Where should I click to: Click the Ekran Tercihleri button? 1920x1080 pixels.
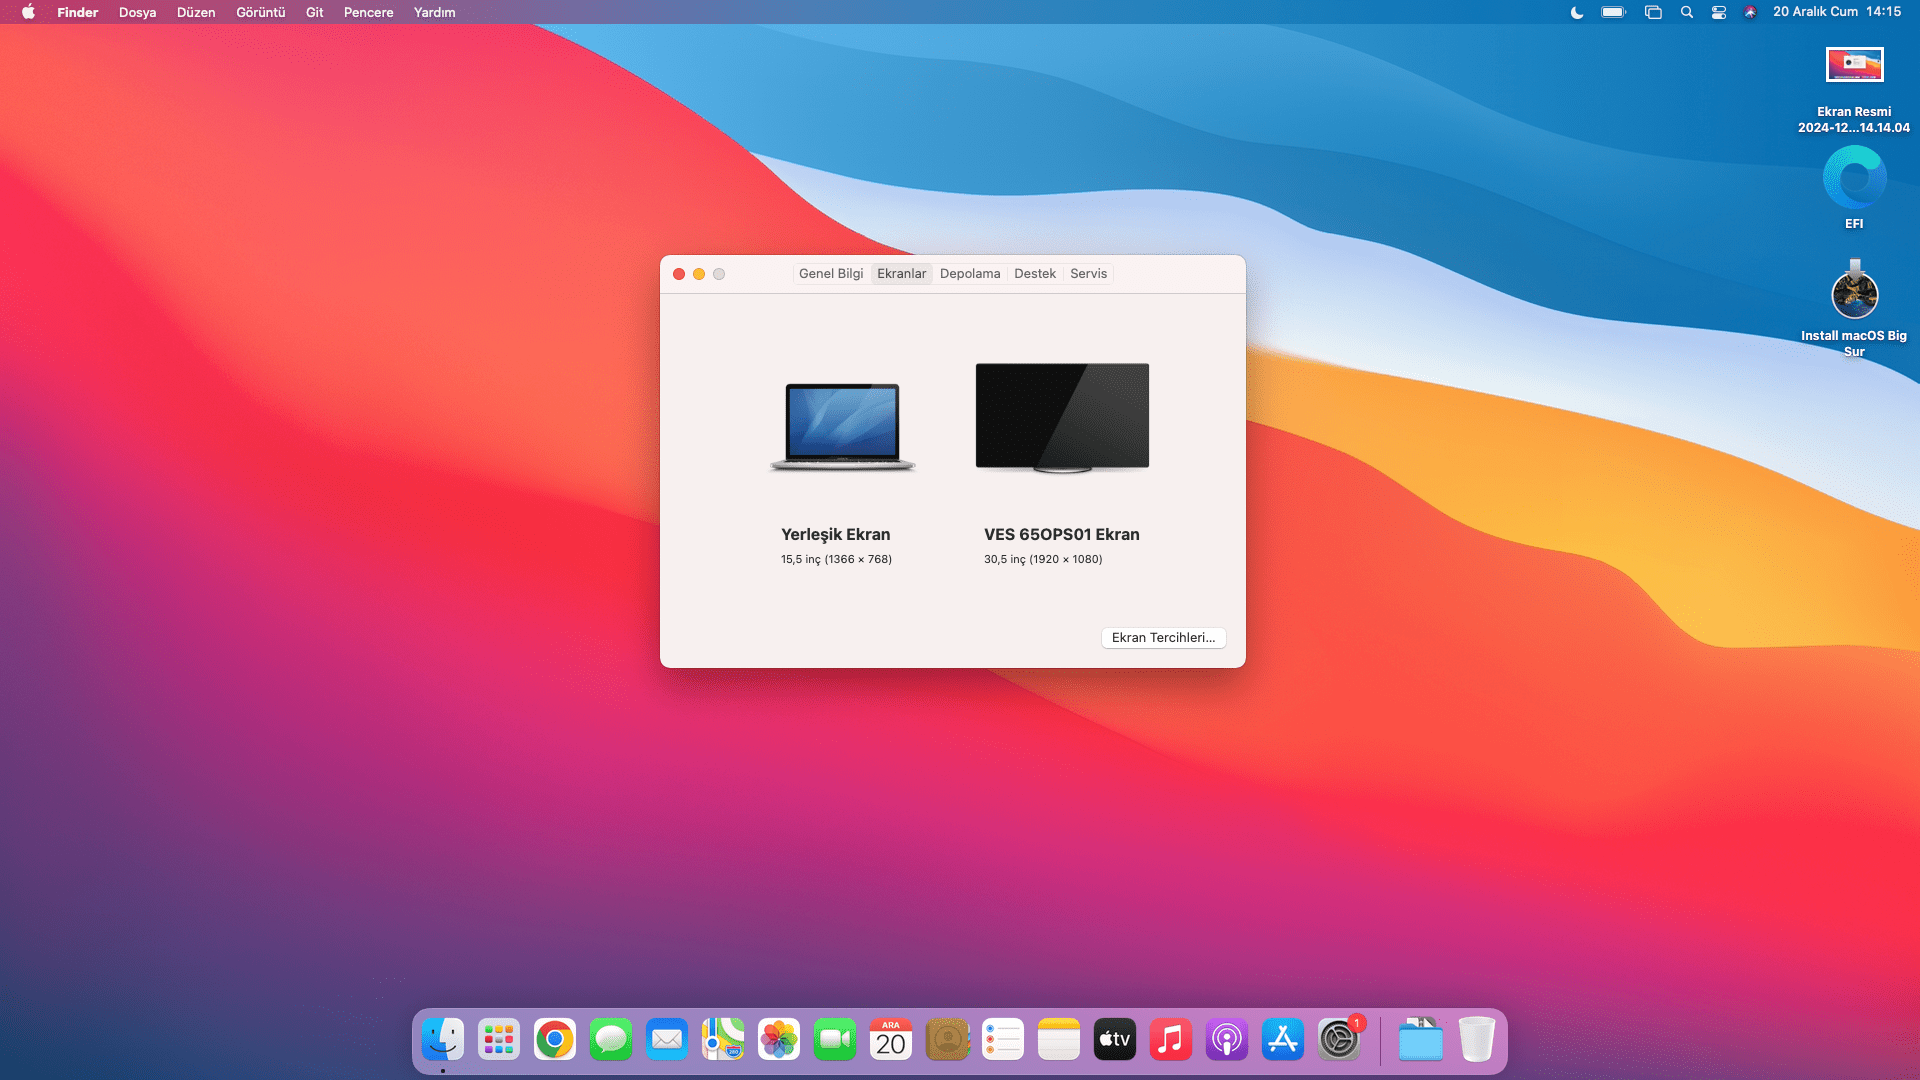pos(1163,637)
